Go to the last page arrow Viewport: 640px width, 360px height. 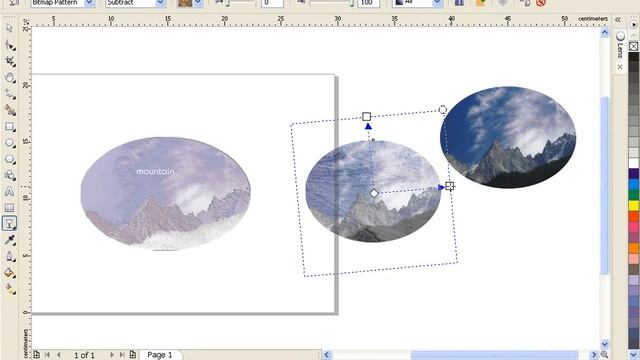122,355
